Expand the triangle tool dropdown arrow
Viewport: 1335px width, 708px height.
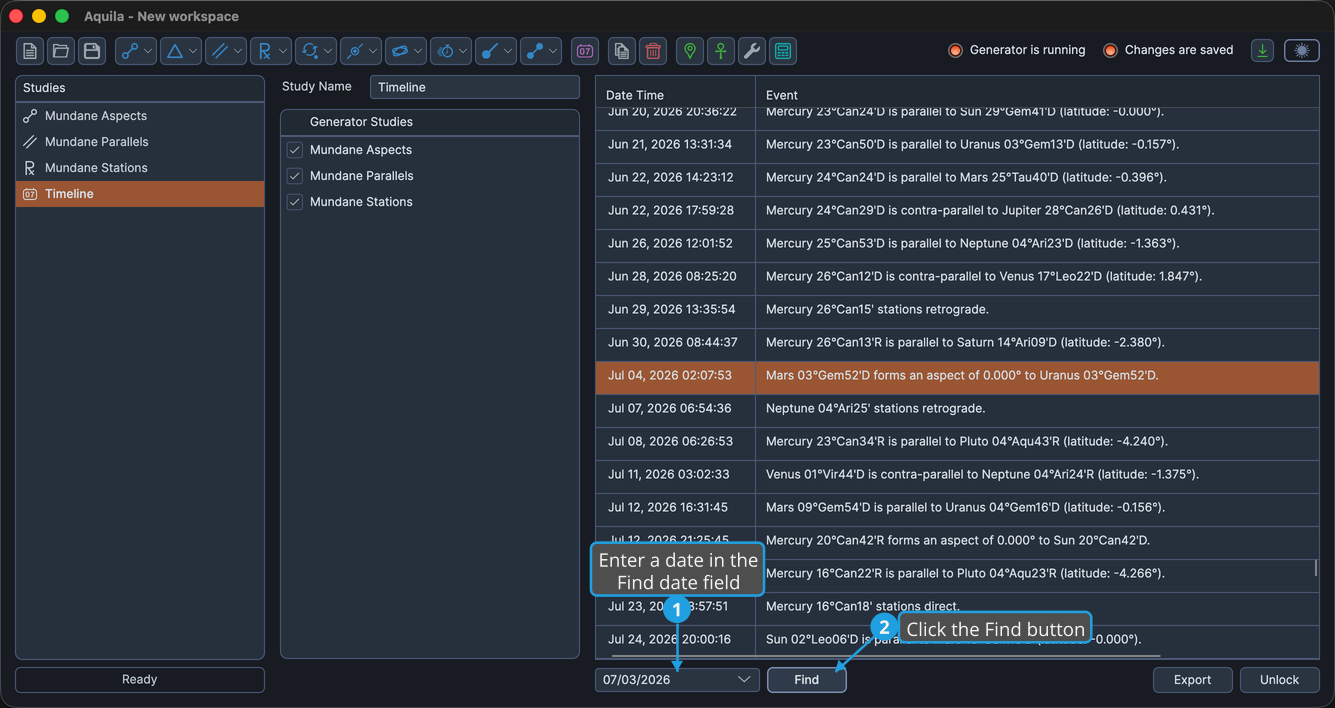tap(193, 51)
